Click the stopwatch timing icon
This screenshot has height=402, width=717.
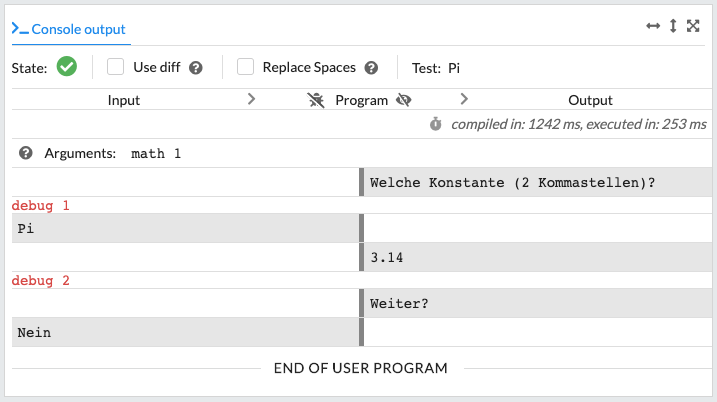click(435, 124)
